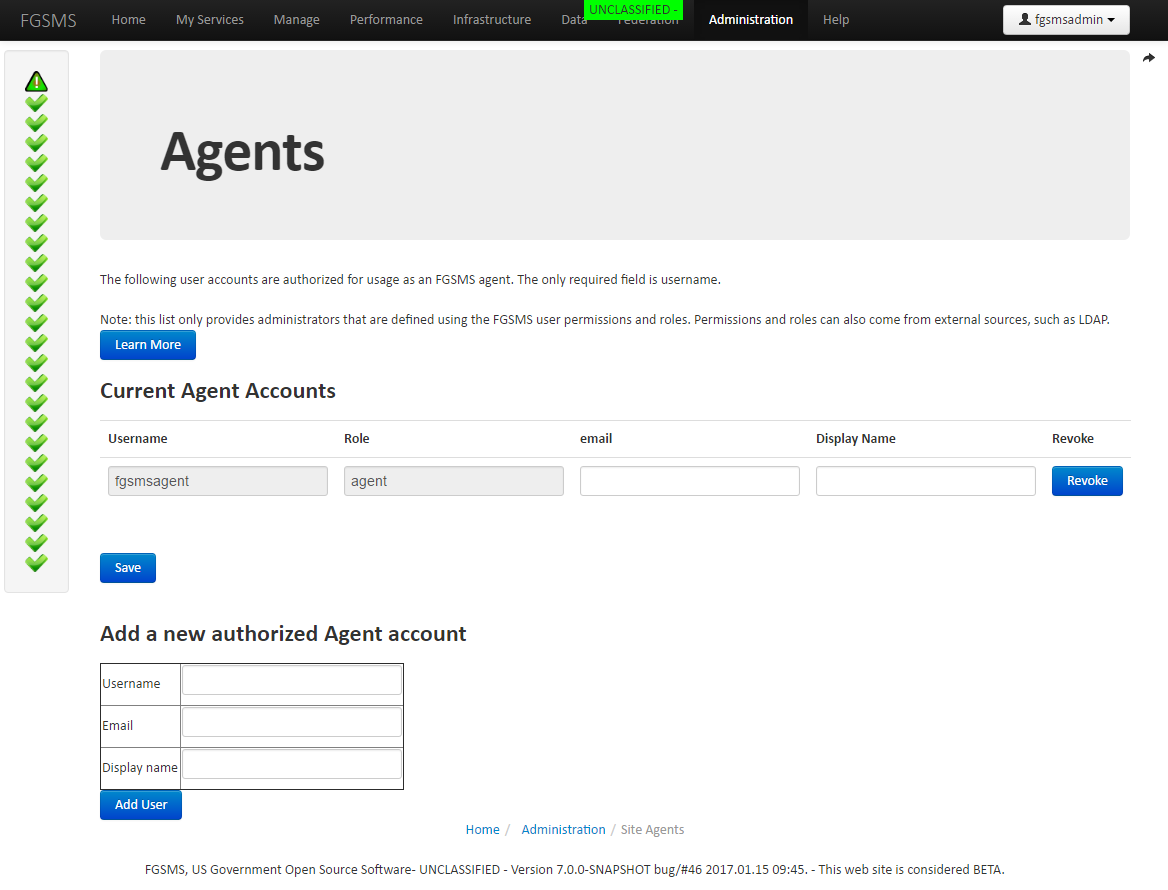This screenshot has height=890, width=1168.
Task: Click the new account Email input
Action: 292,722
